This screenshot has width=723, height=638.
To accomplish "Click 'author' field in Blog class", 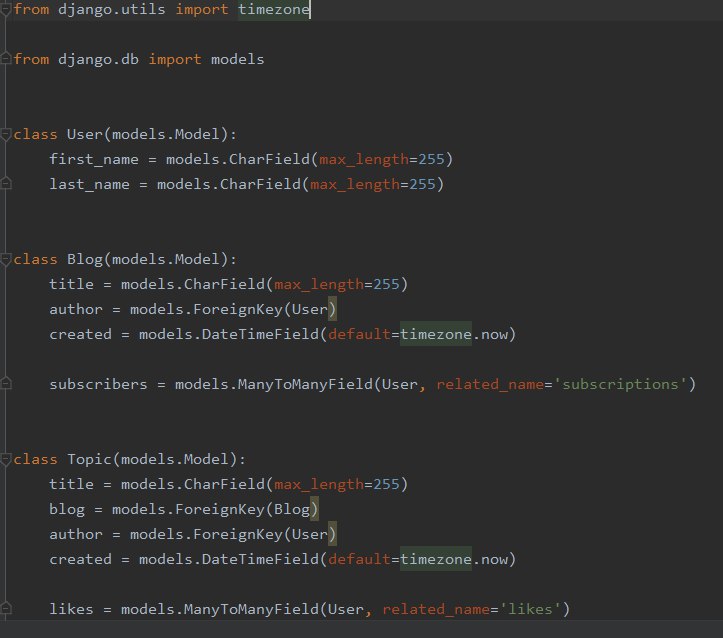I will [x=76, y=309].
